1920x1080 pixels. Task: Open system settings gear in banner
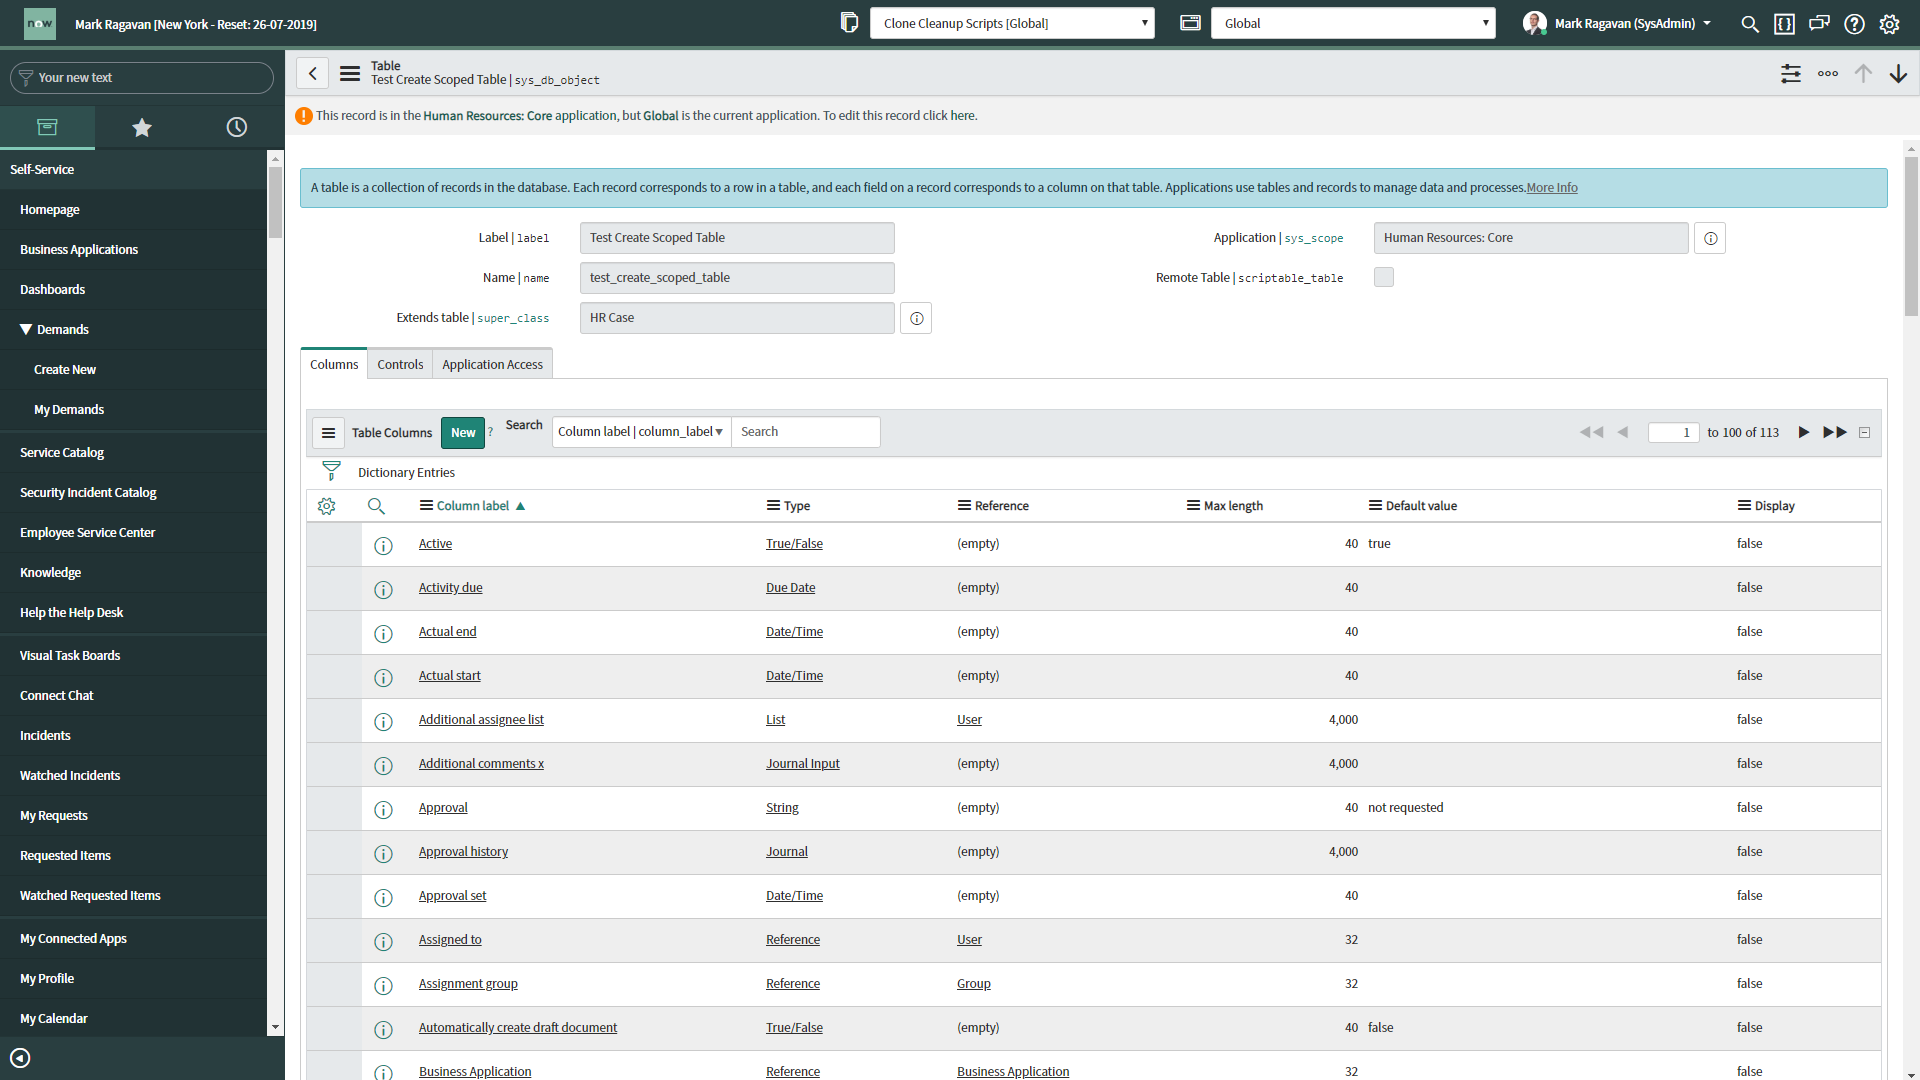point(1889,24)
